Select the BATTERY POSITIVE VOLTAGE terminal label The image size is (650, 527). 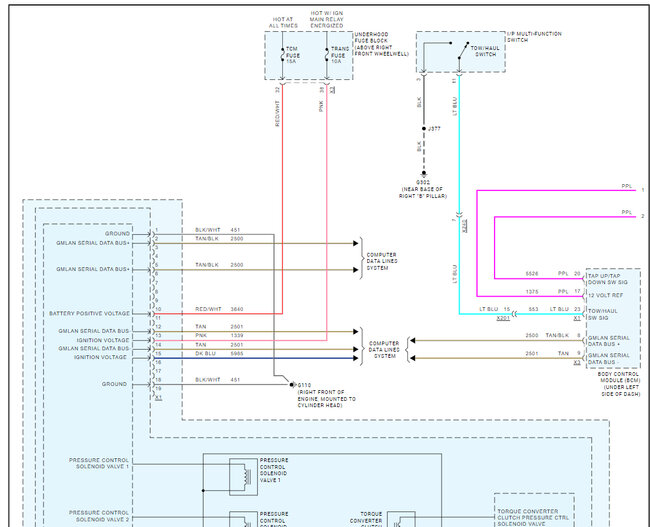pos(89,313)
